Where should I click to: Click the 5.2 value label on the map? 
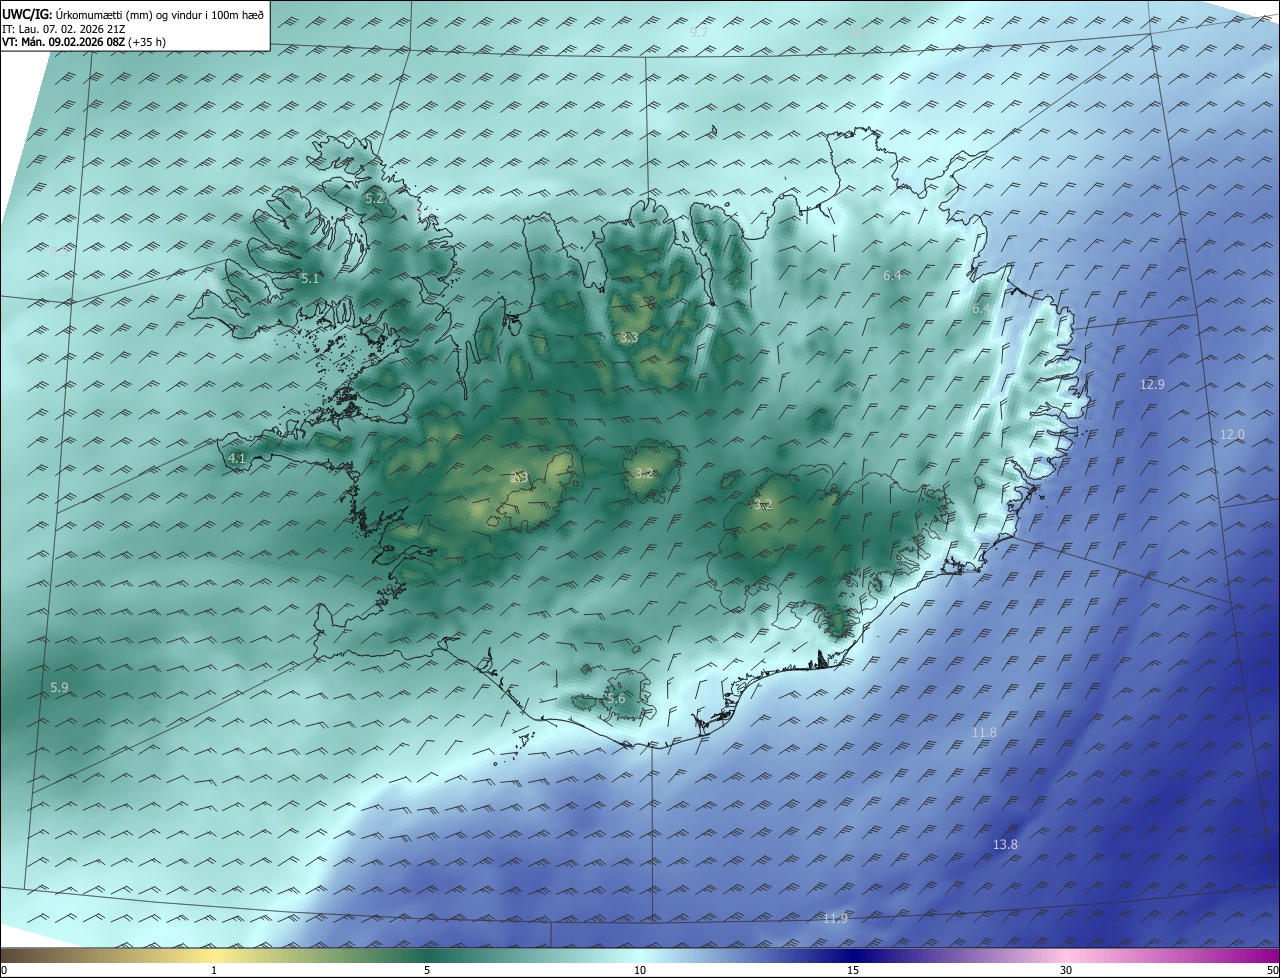(x=375, y=199)
